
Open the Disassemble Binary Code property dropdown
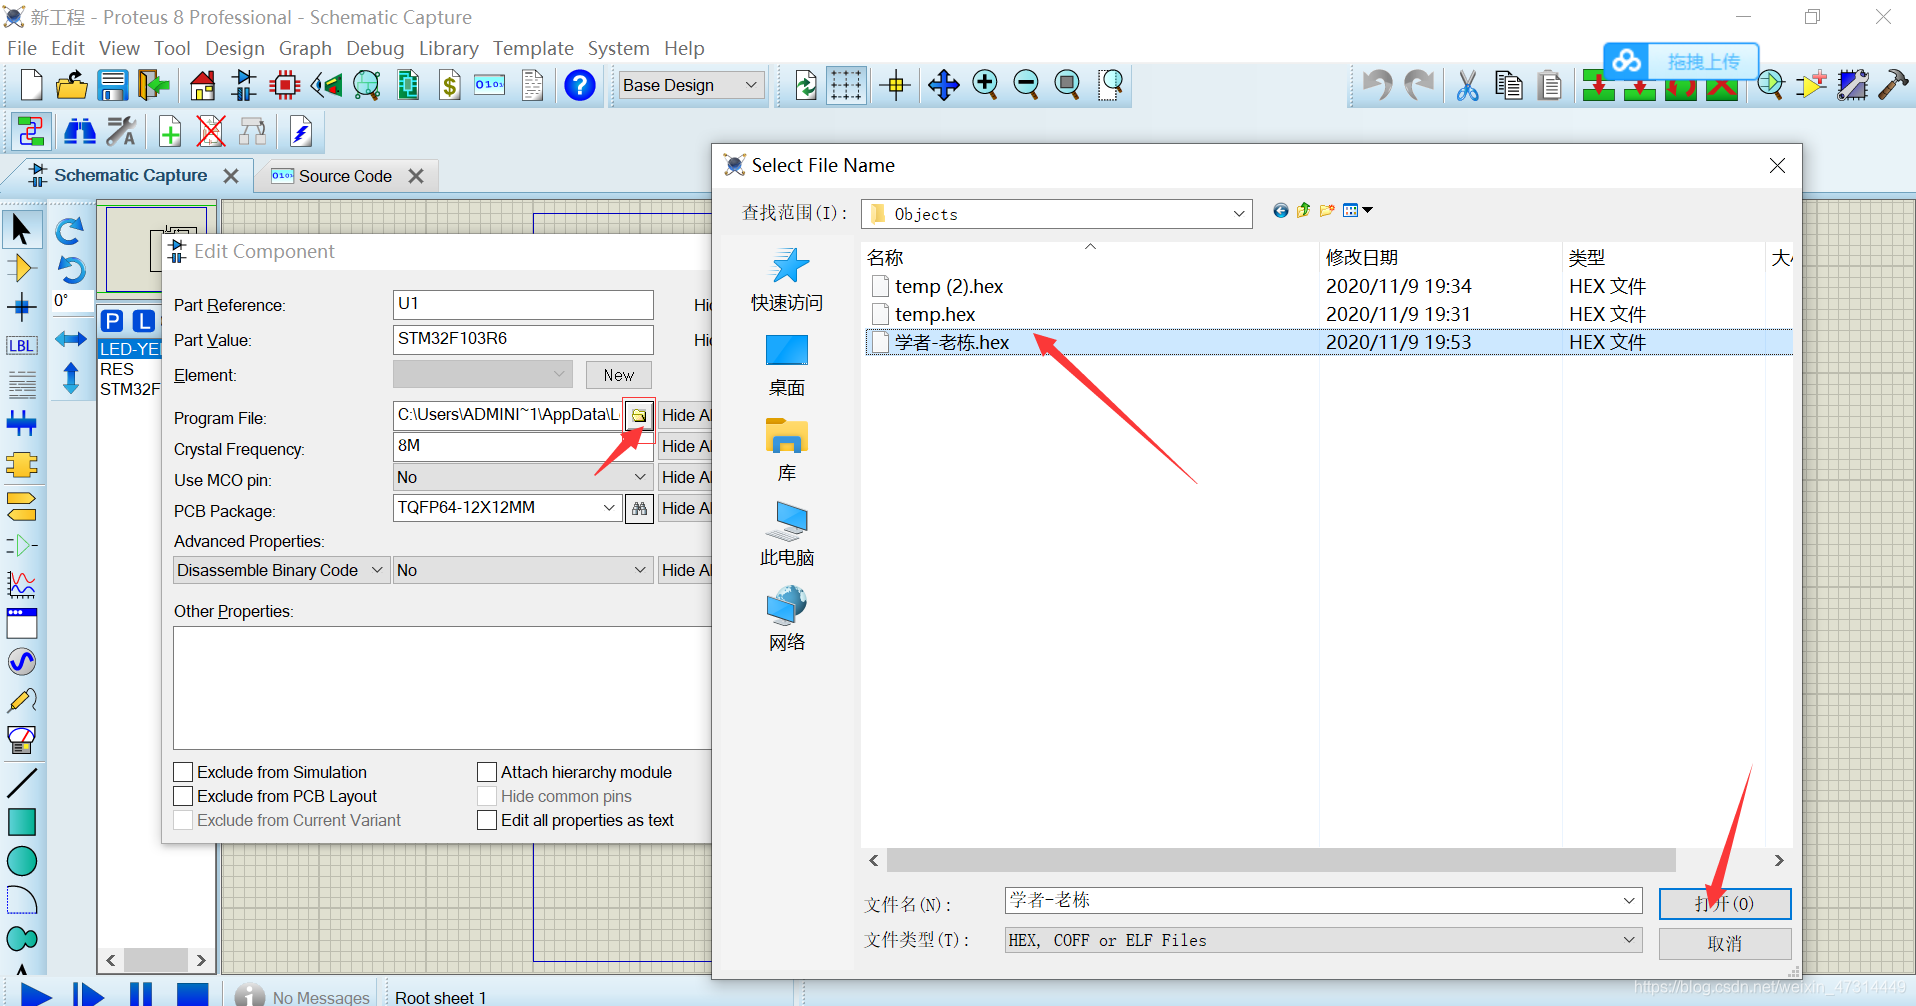281,570
